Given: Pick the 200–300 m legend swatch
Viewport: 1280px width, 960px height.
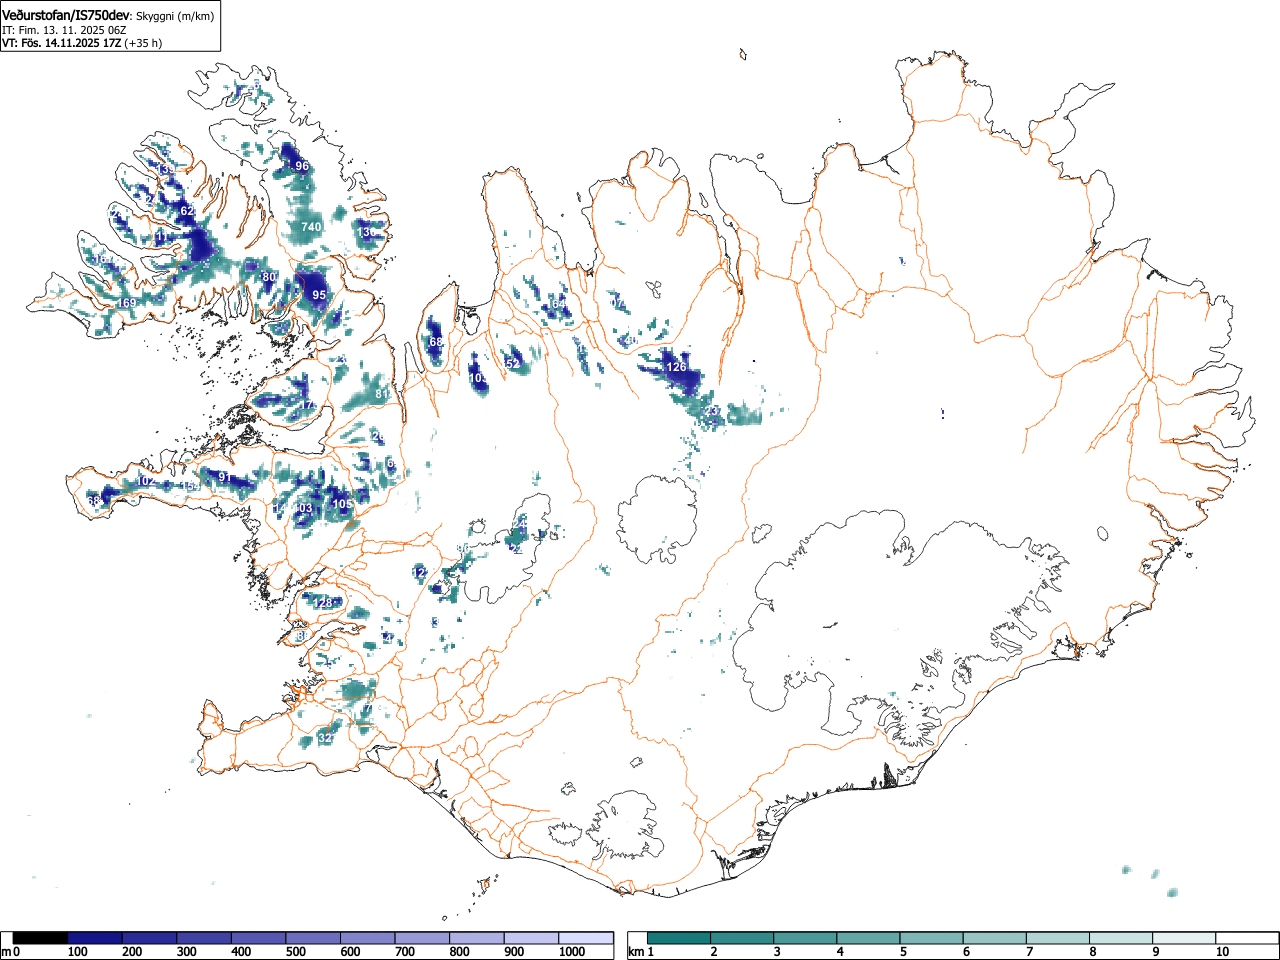Looking at the screenshot, I should pyautogui.click(x=149, y=938).
